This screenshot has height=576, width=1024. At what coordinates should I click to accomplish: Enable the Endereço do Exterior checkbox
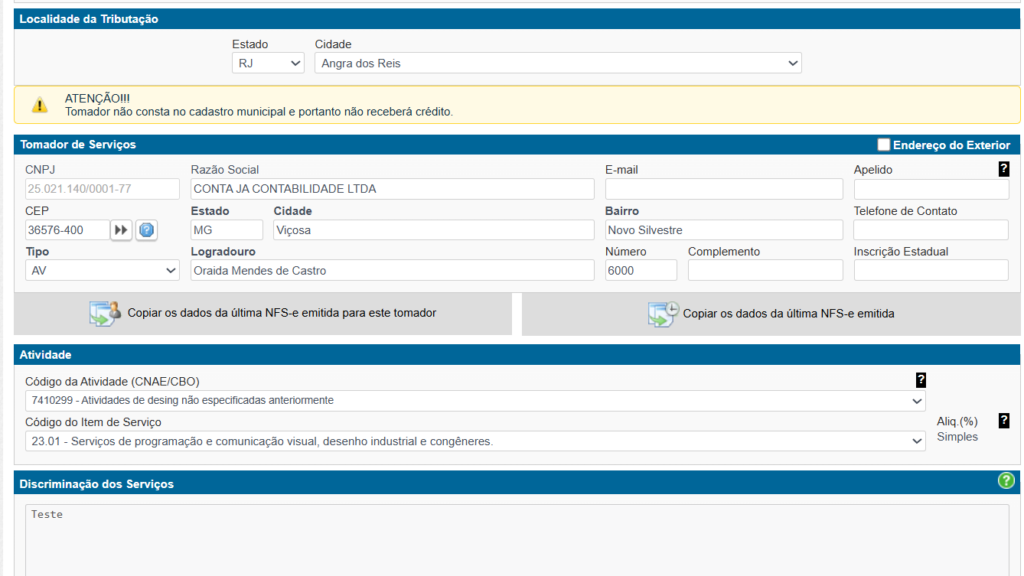pos(883,145)
